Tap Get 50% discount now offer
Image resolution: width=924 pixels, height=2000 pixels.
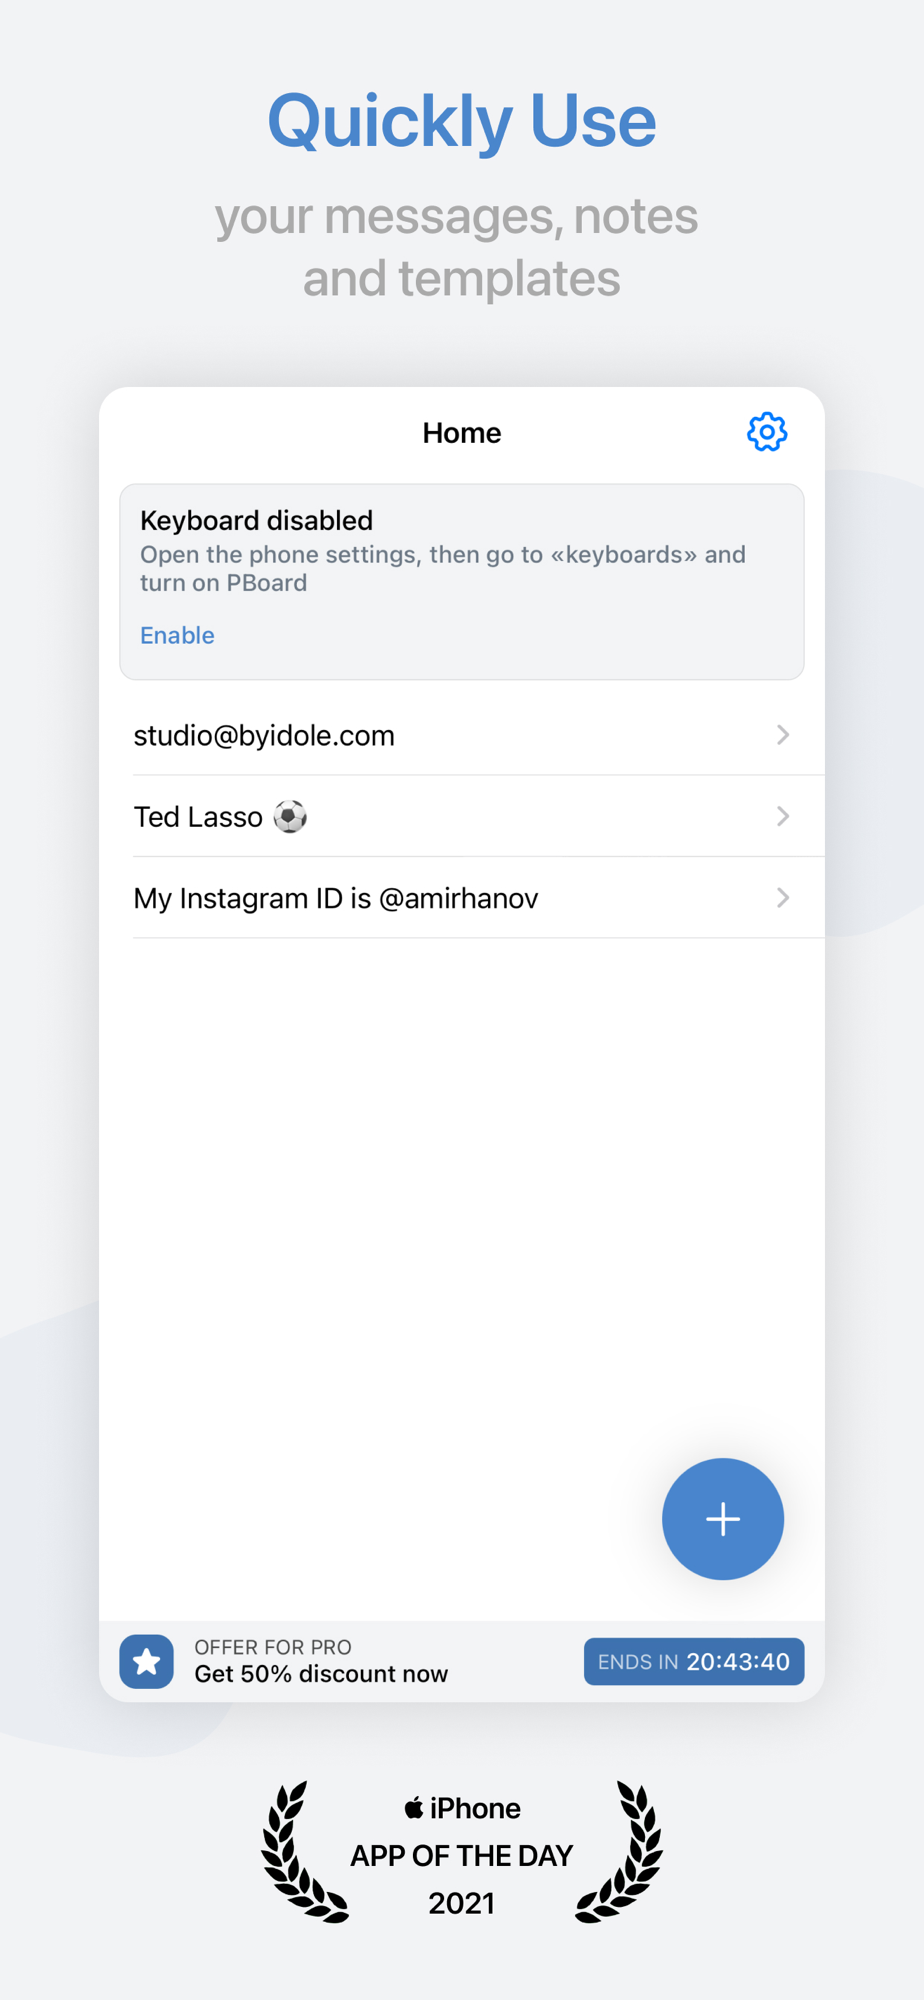click(x=321, y=1674)
